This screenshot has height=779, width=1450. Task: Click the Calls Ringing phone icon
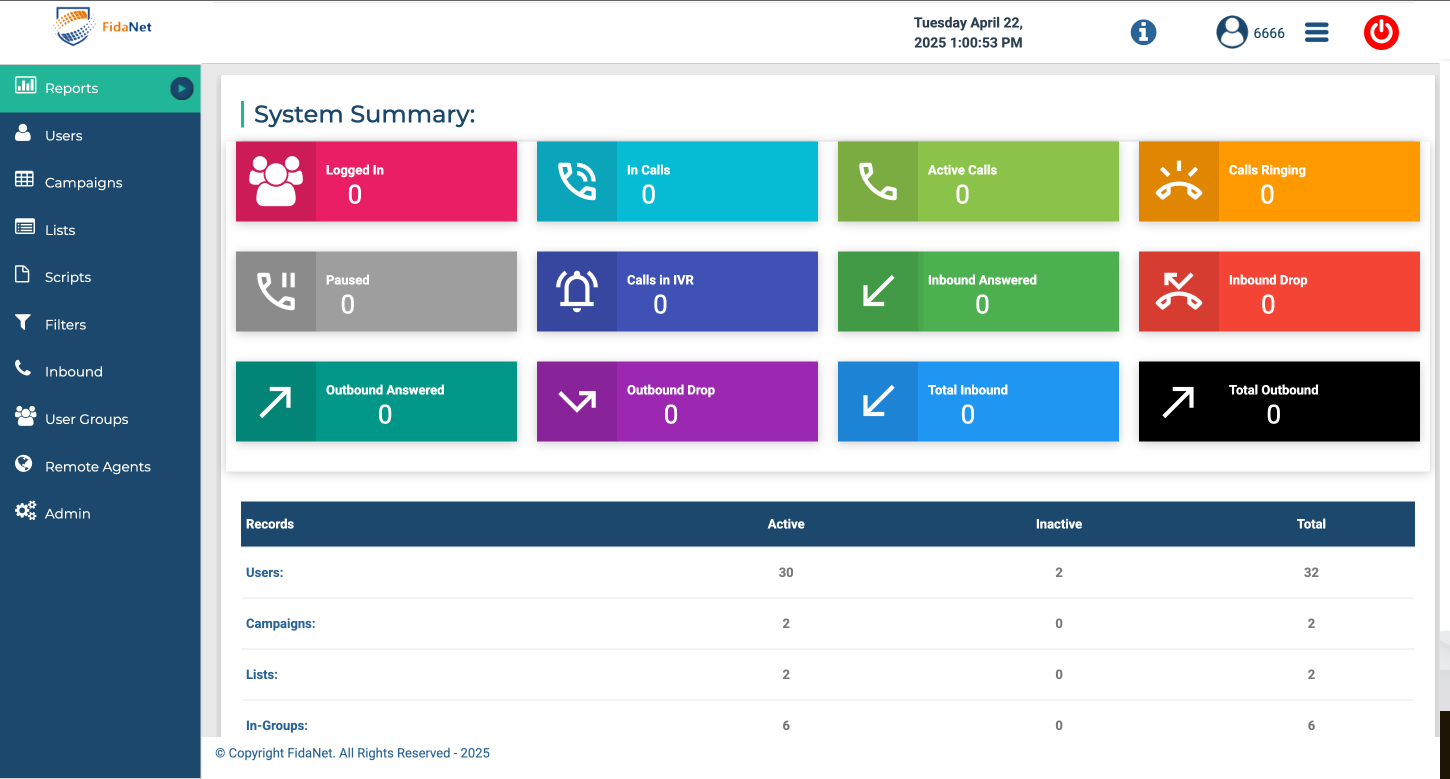1178,181
